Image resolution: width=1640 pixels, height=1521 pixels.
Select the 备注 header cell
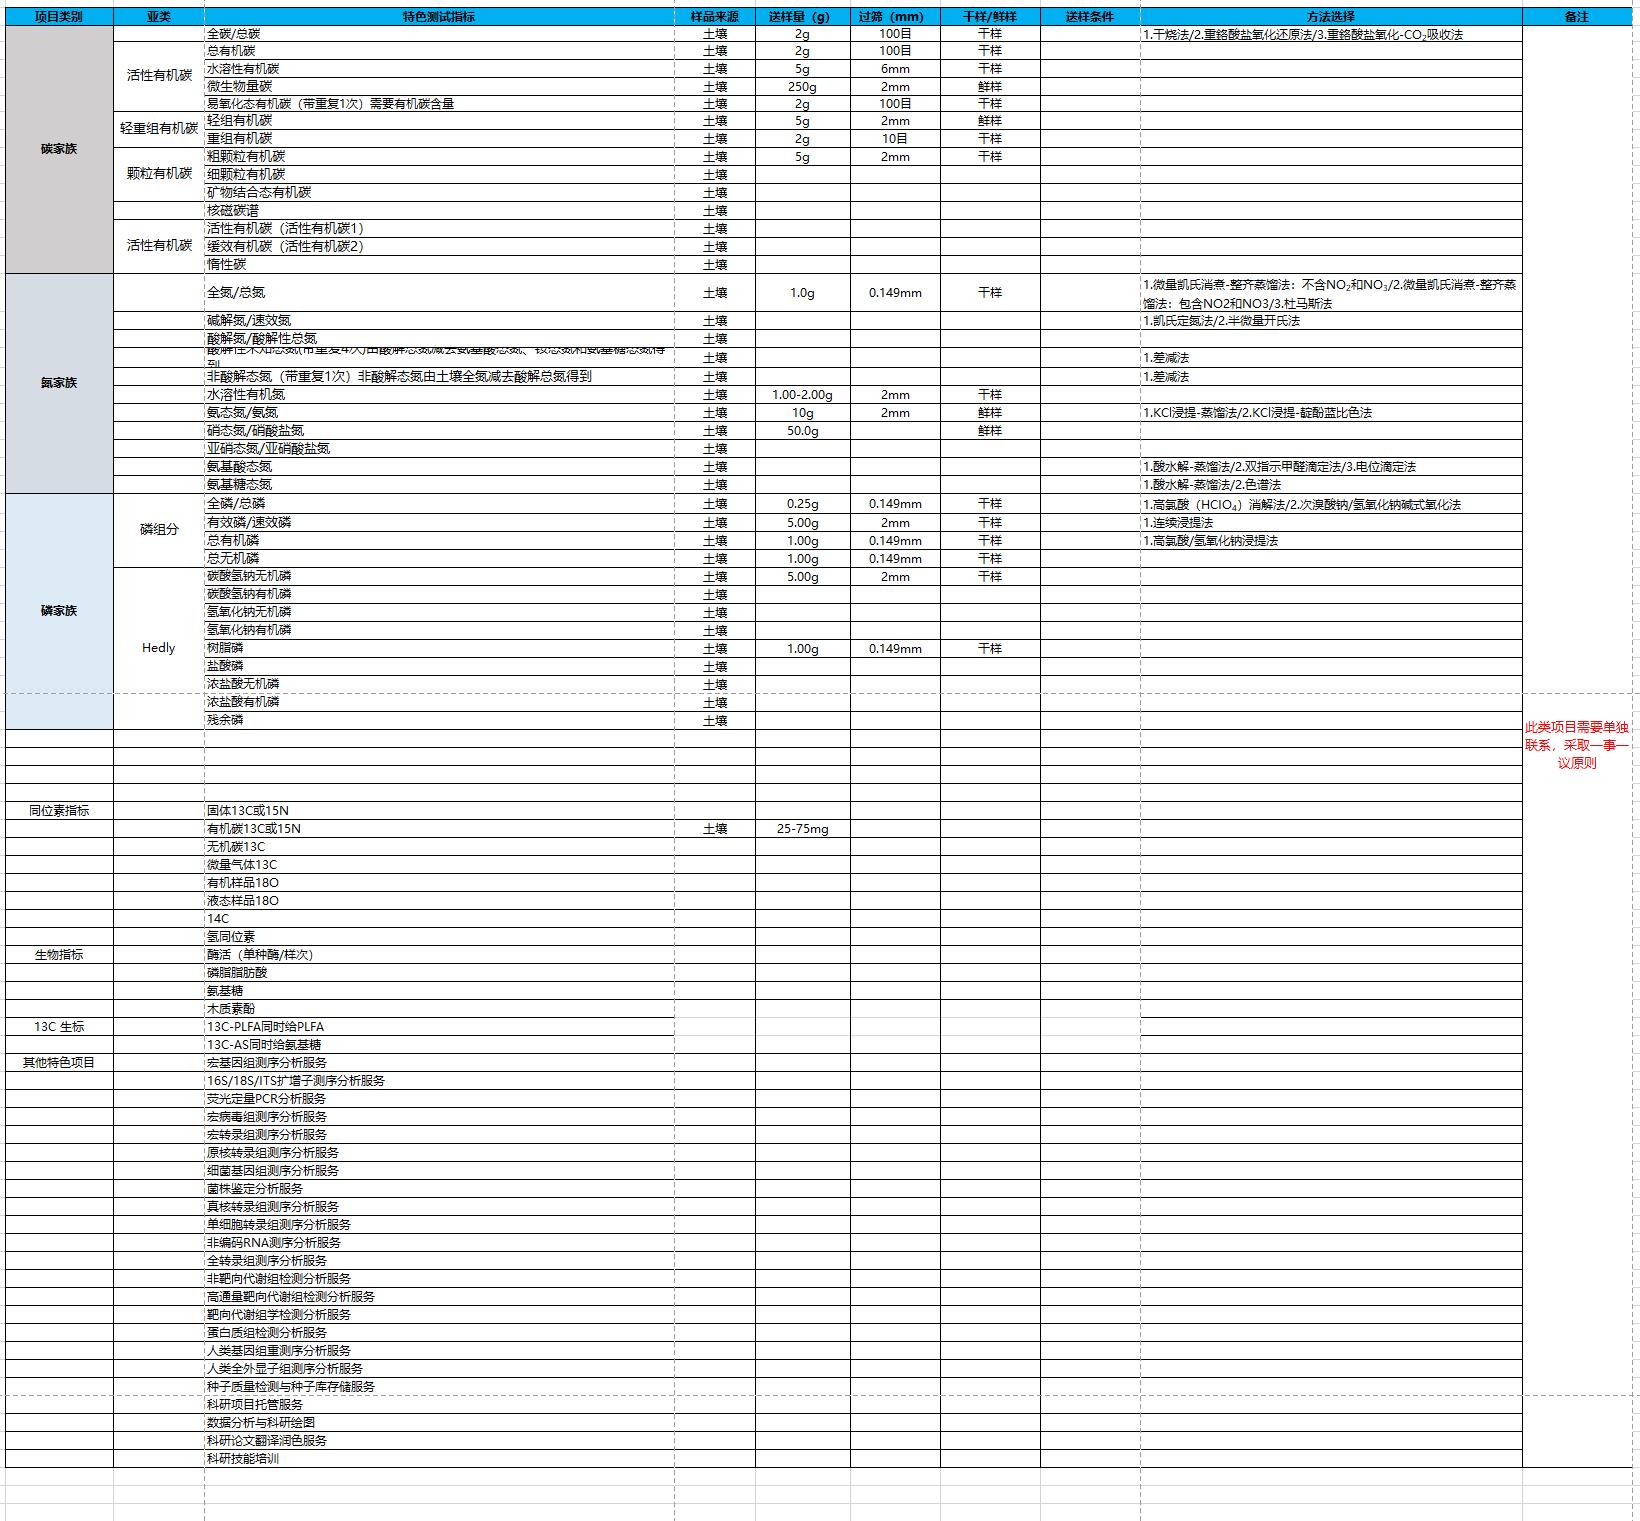point(1576,17)
